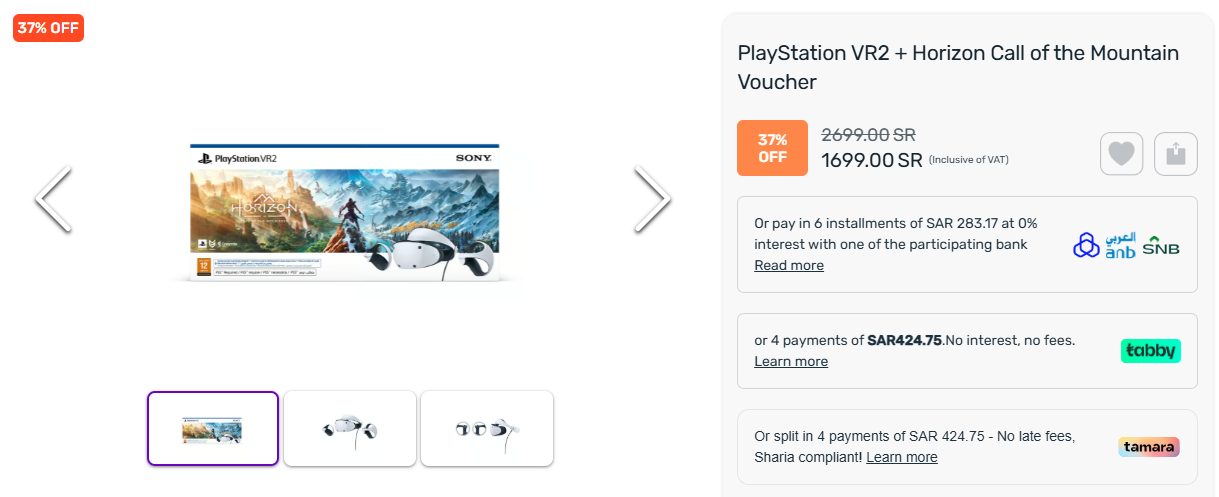Open tabby Learn more link

point(791,361)
